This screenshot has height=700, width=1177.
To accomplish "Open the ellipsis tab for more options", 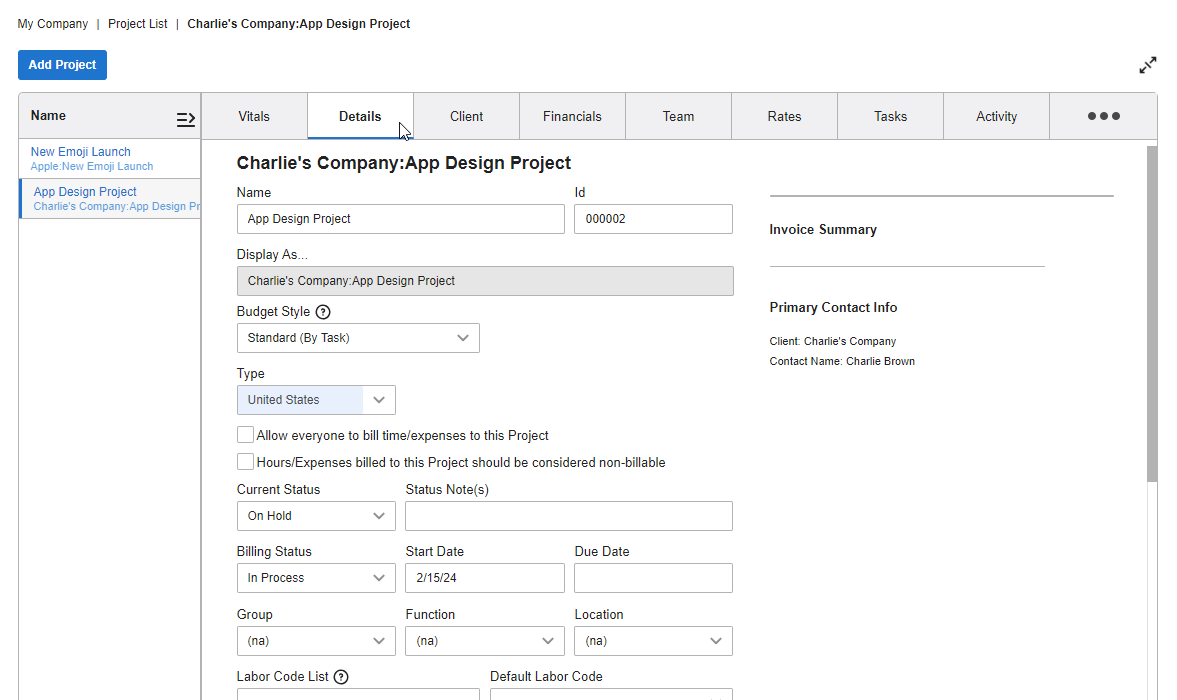I will (1102, 116).
